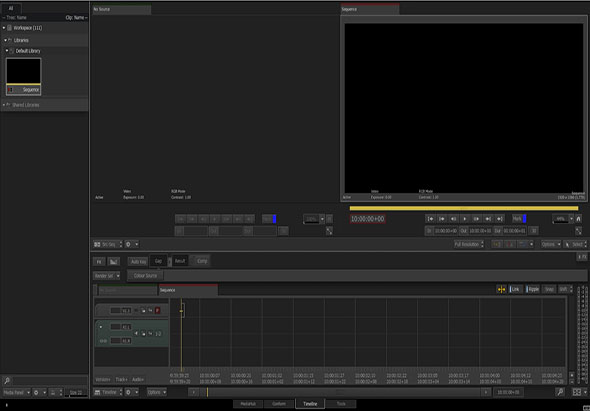The width and height of the screenshot is (590, 411).
Task: Click the sync icon on video track
Action: click(150, 311)
